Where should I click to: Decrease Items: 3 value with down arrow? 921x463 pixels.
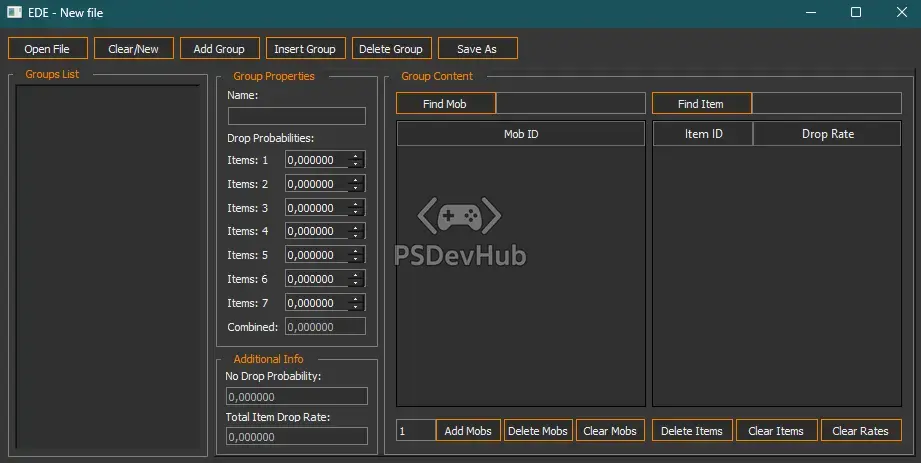pyautogui.click(x=356, y=212)
